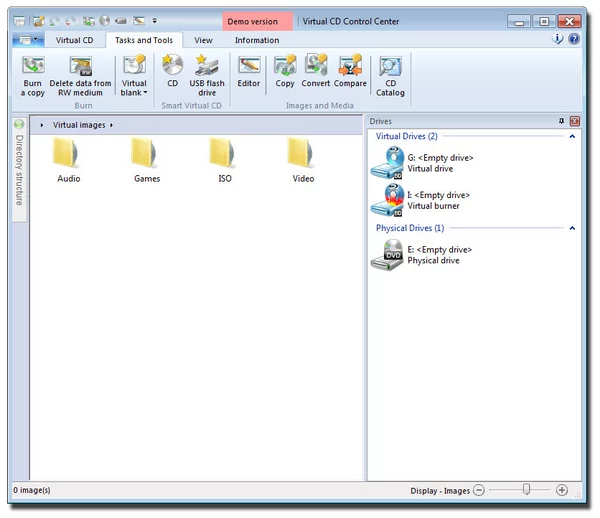600x518 pixels.
Task: Click the display zoom slider handle
Action: [527, 489]
